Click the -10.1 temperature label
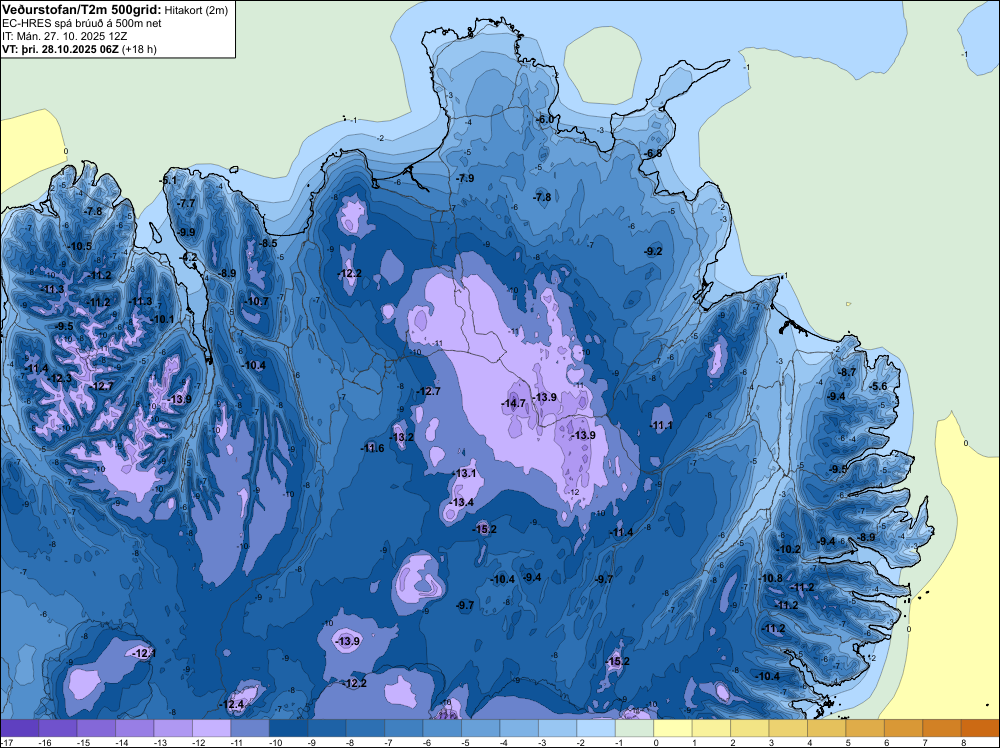The height and width of the screenshot is (748, 1000). pyautogui.click(x=162, y=319)
